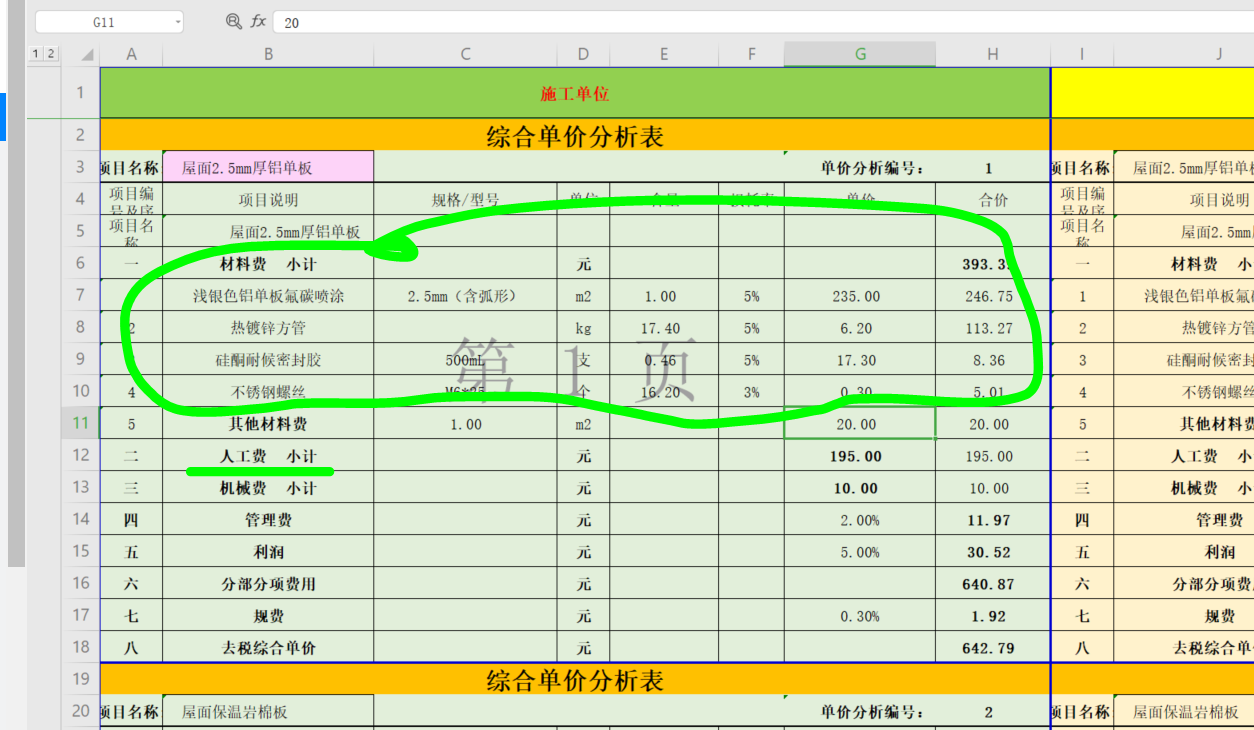1254x730 pixels.
Task: Click material total 393.3 in row 6
Action: click(993, 264)
